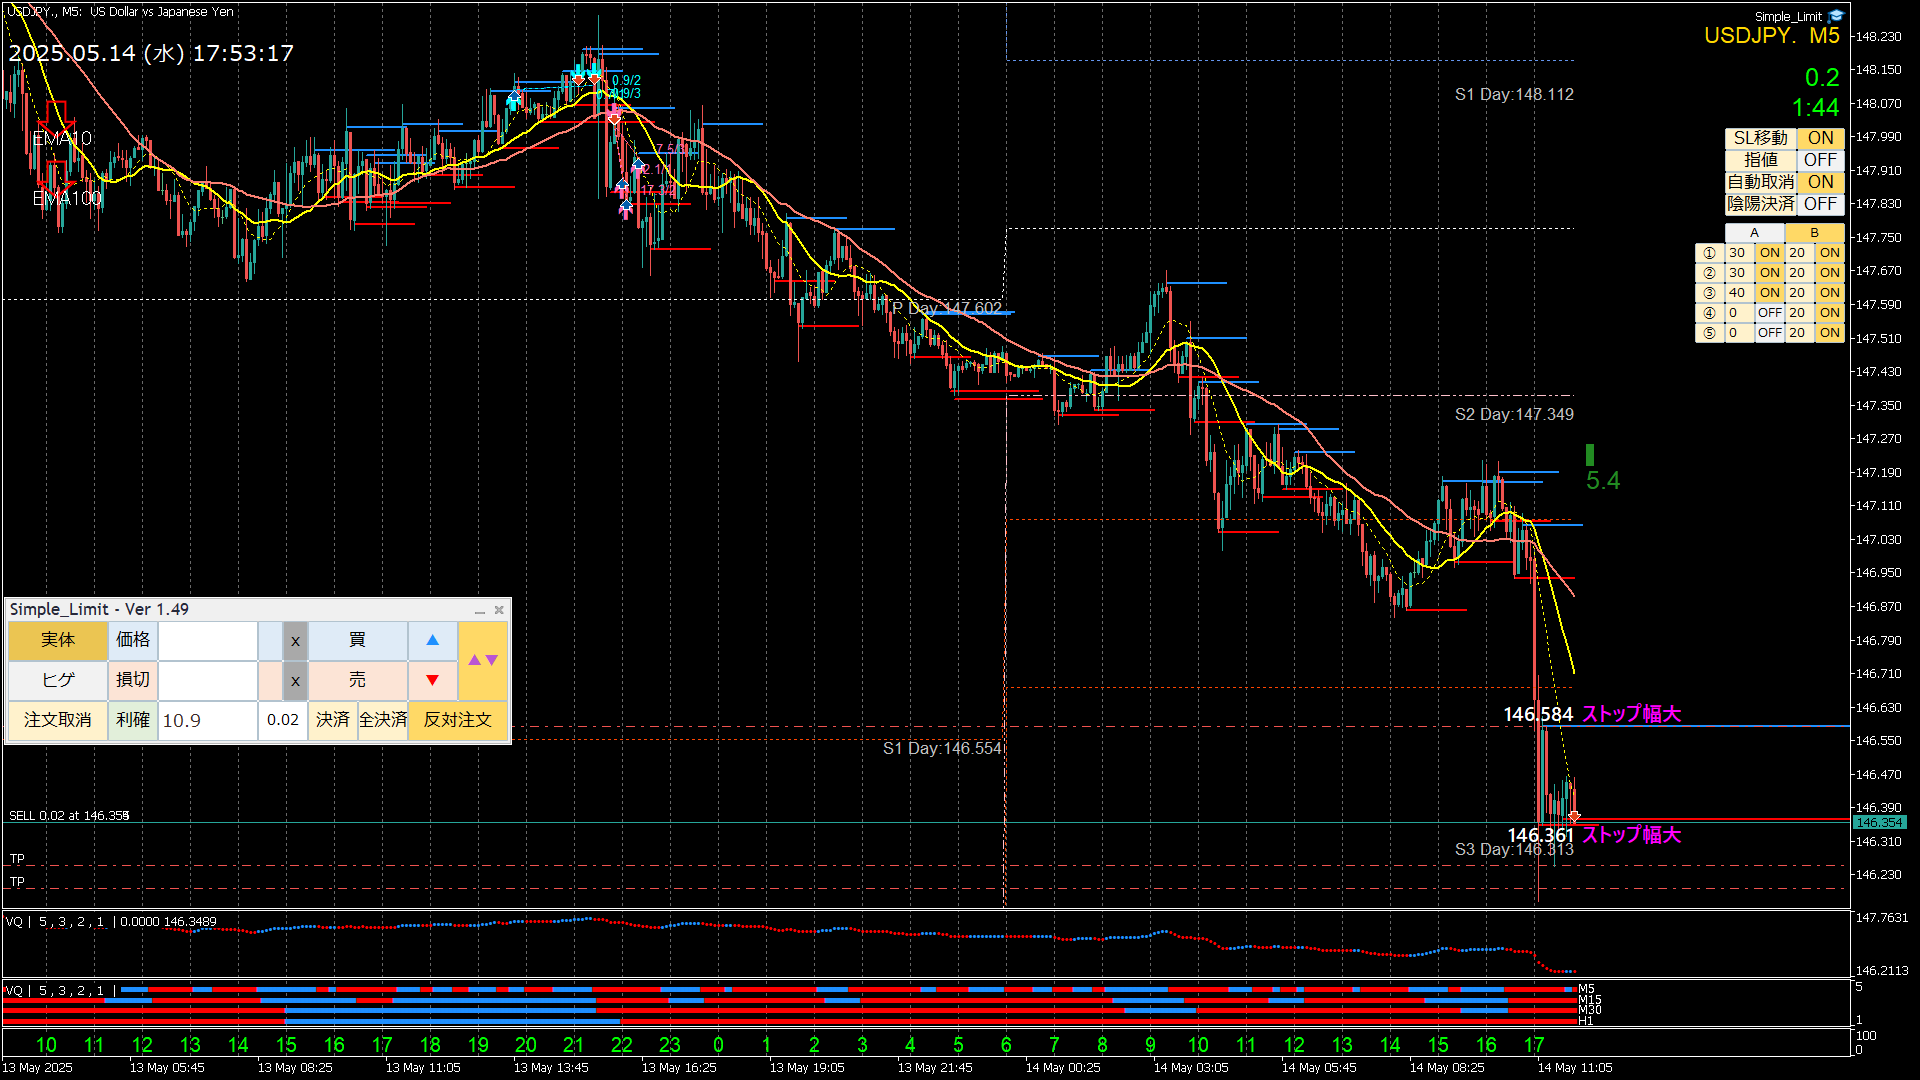The image size is (1920, 1080).
Task: Click the SELL 0.02 at 146.355 order line label
Action: click(x=69, y=816)
